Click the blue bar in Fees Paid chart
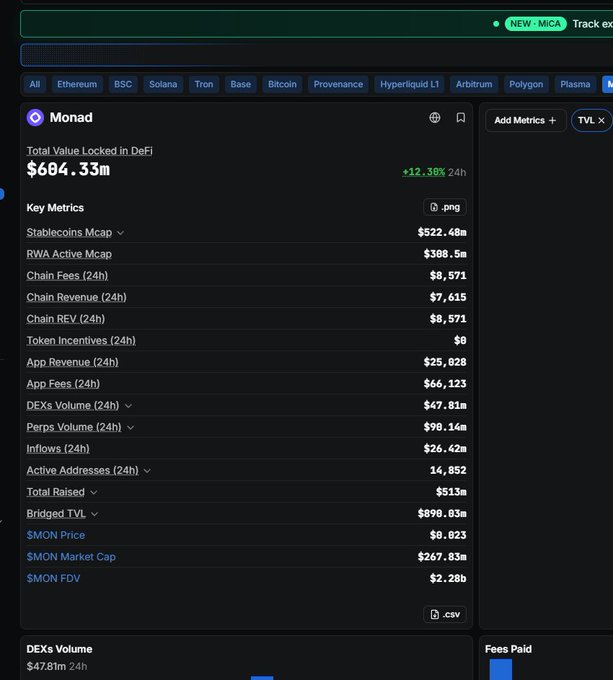Viewport: 613px width, 680px height. [501, 670]
